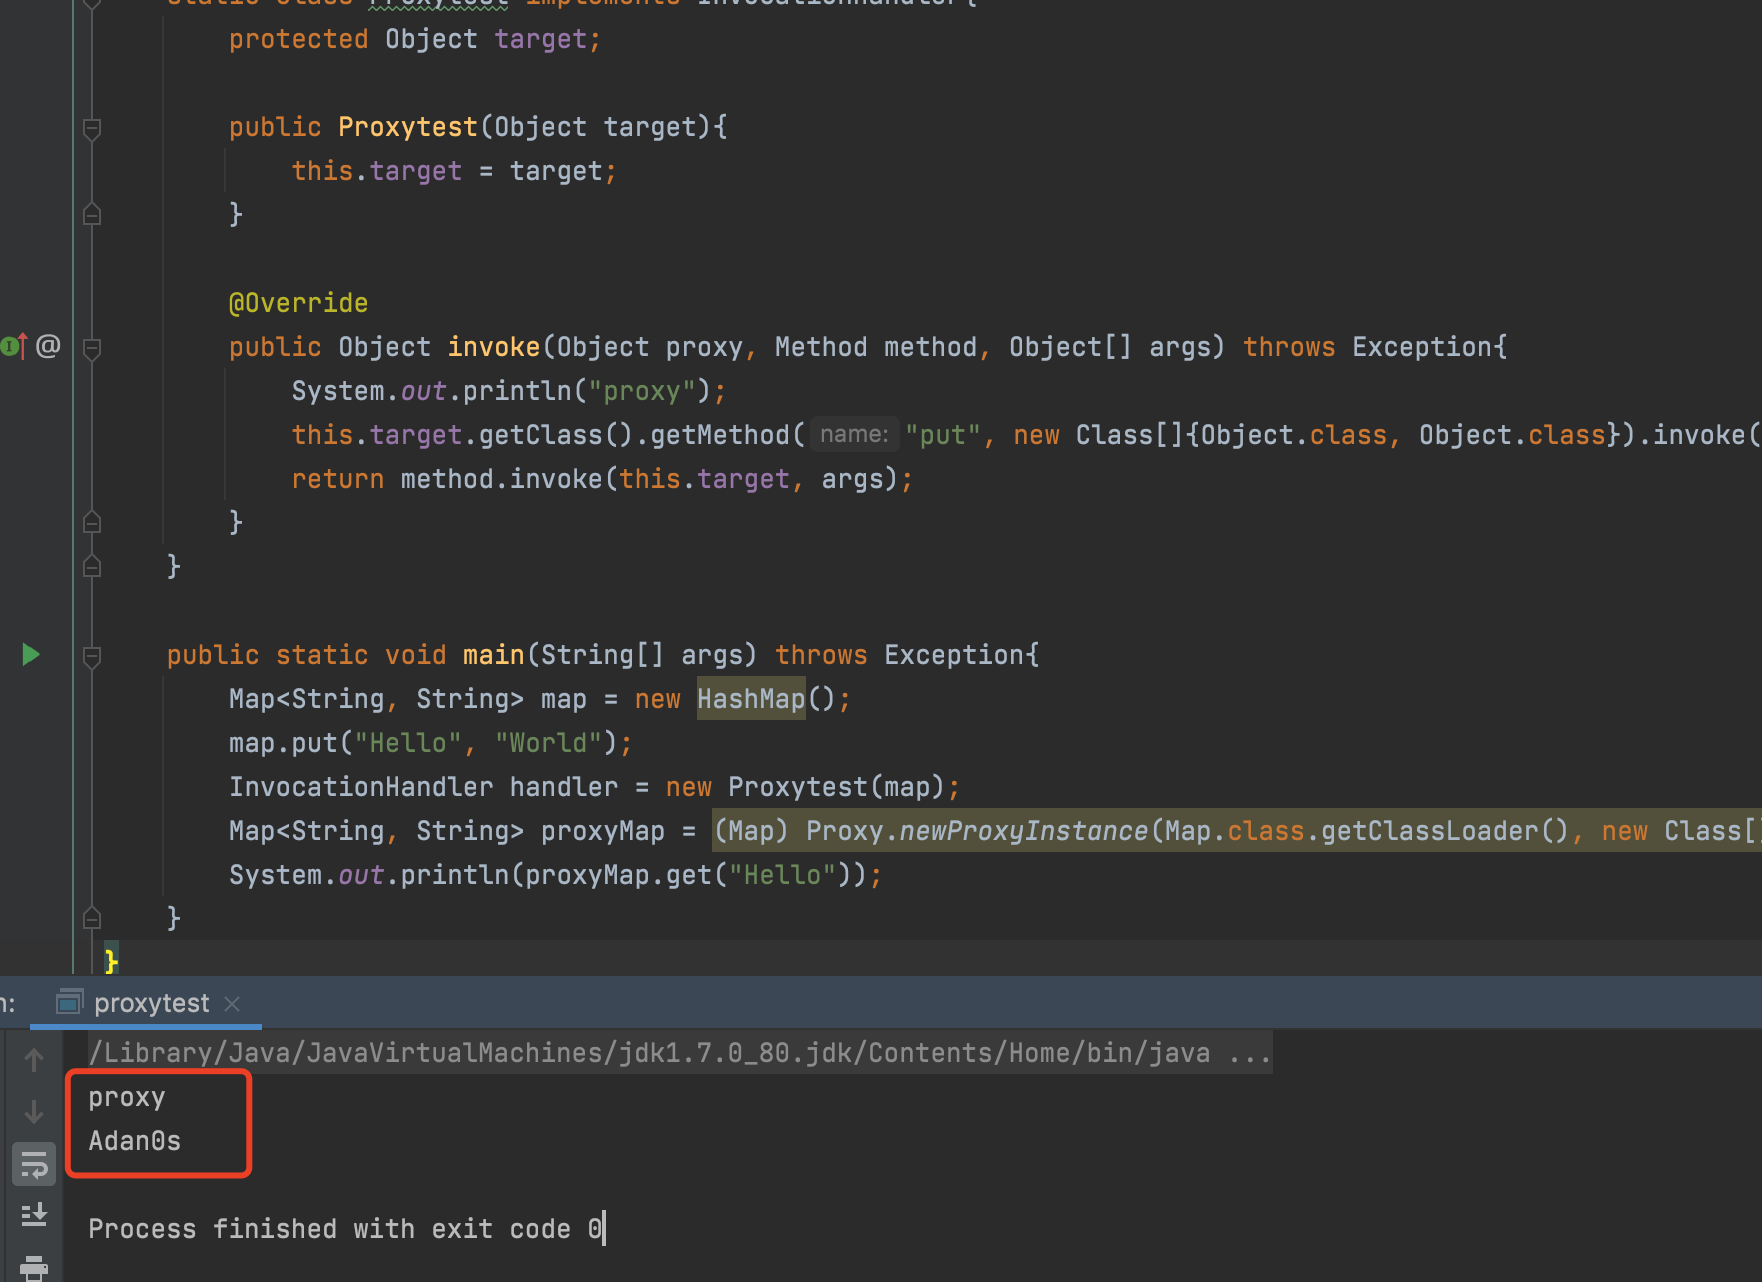
Task: Select the proxytest run tab
Action: [151, 1003]
